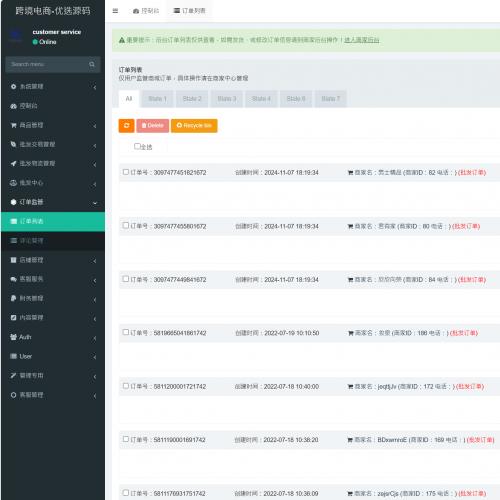Expand the 店铺管理 chevron
Screen dimensions: 500x500
(x=95, y=261)
